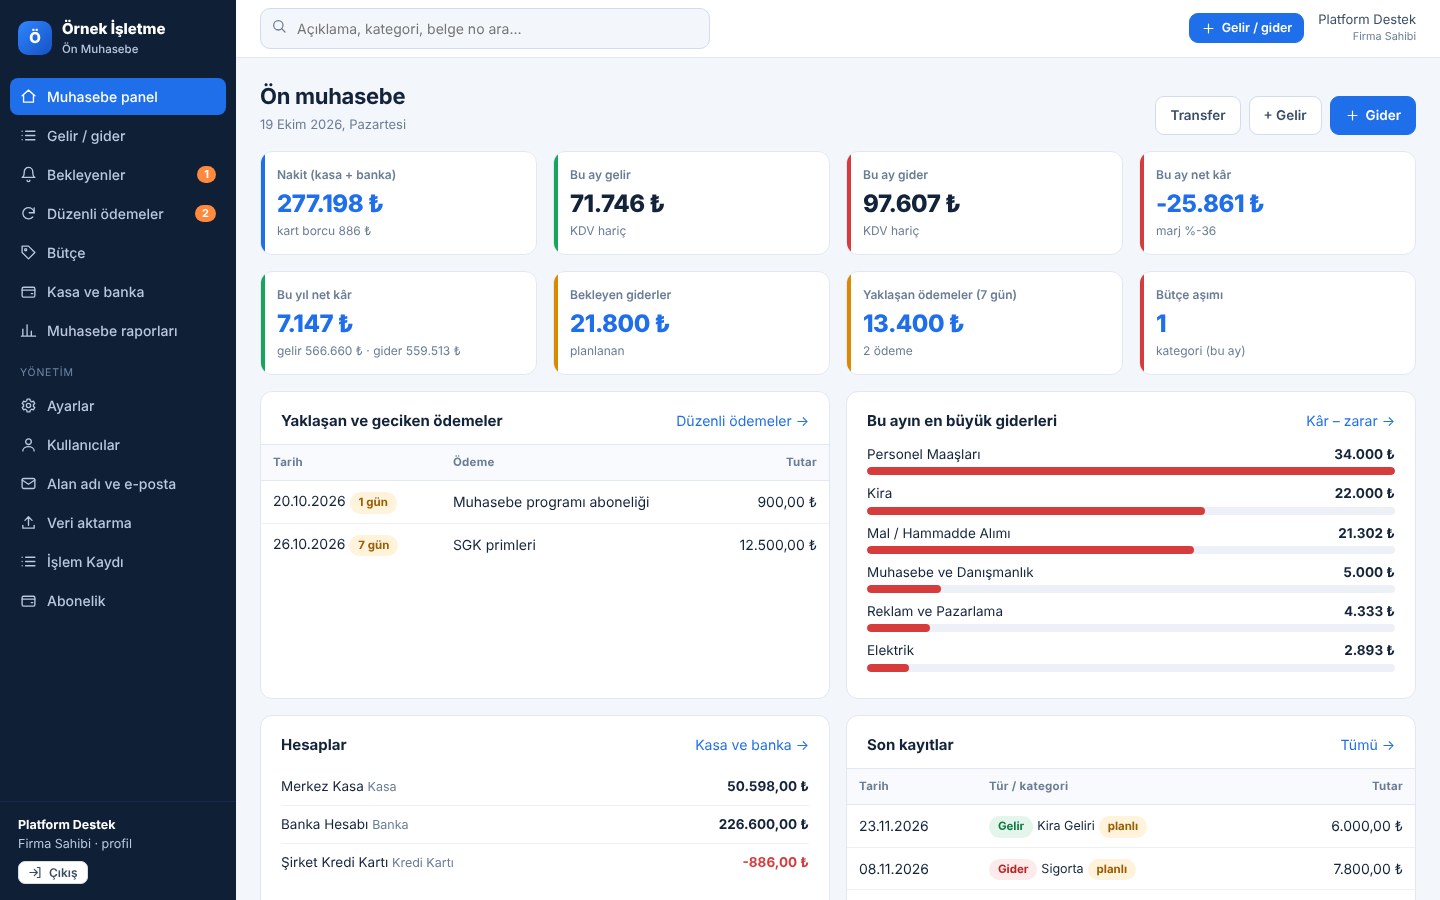Go to Muhasebe raporları in sidebar

(x=118, y=331)
